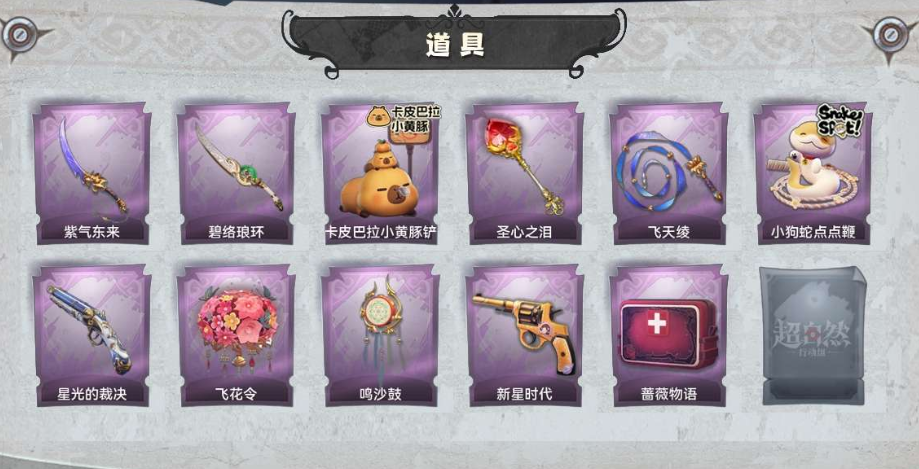
Task: Pick the 星光的裁决 shotgun item
Action: 91,335
